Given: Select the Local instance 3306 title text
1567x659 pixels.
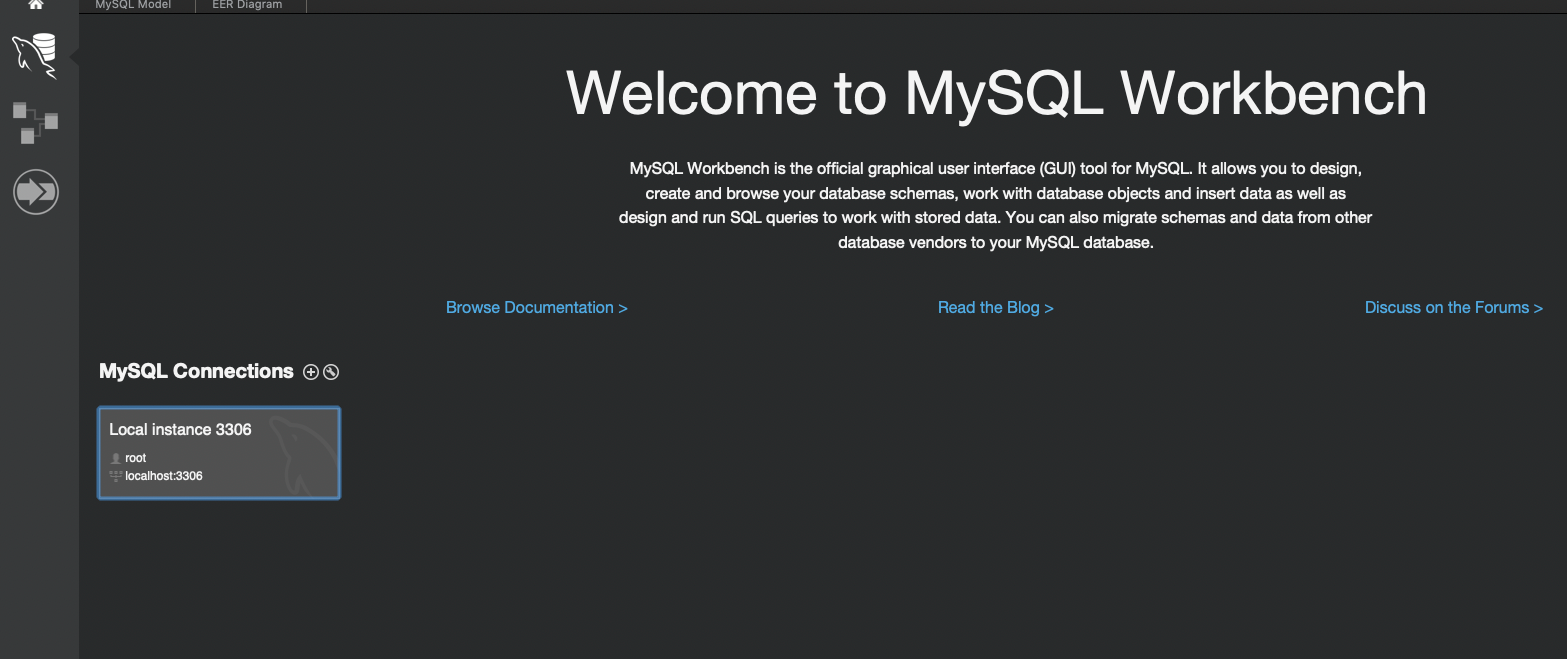Looking at the screenshot, I should 180,430.
